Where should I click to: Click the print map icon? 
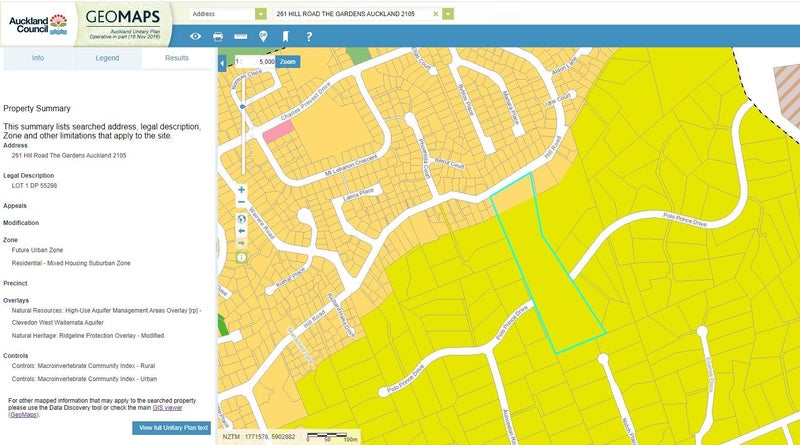coord(218,37)
